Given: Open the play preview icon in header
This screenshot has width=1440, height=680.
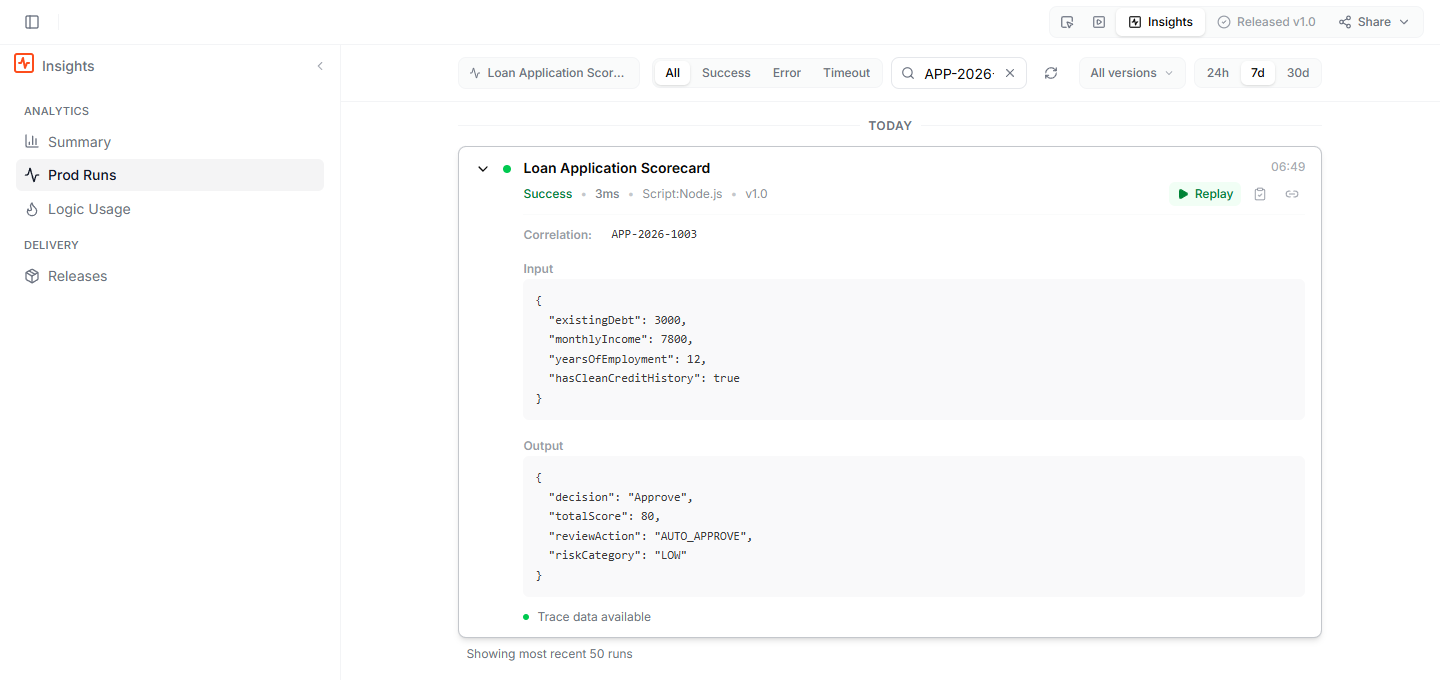Looking at the screenshot, I should tap(1099, 22).
